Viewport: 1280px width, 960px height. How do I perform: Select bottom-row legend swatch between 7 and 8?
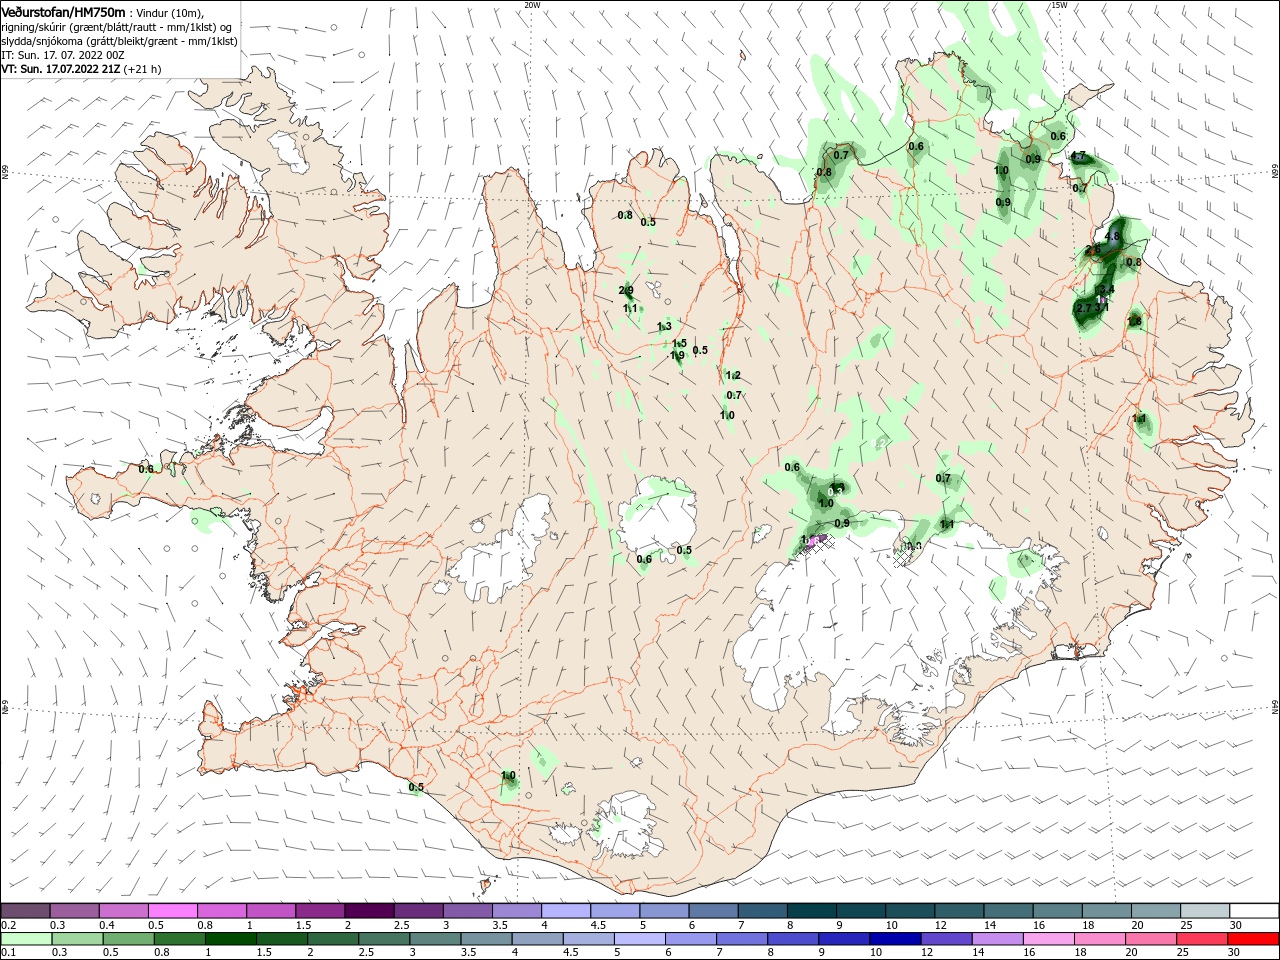click(741, 939)
